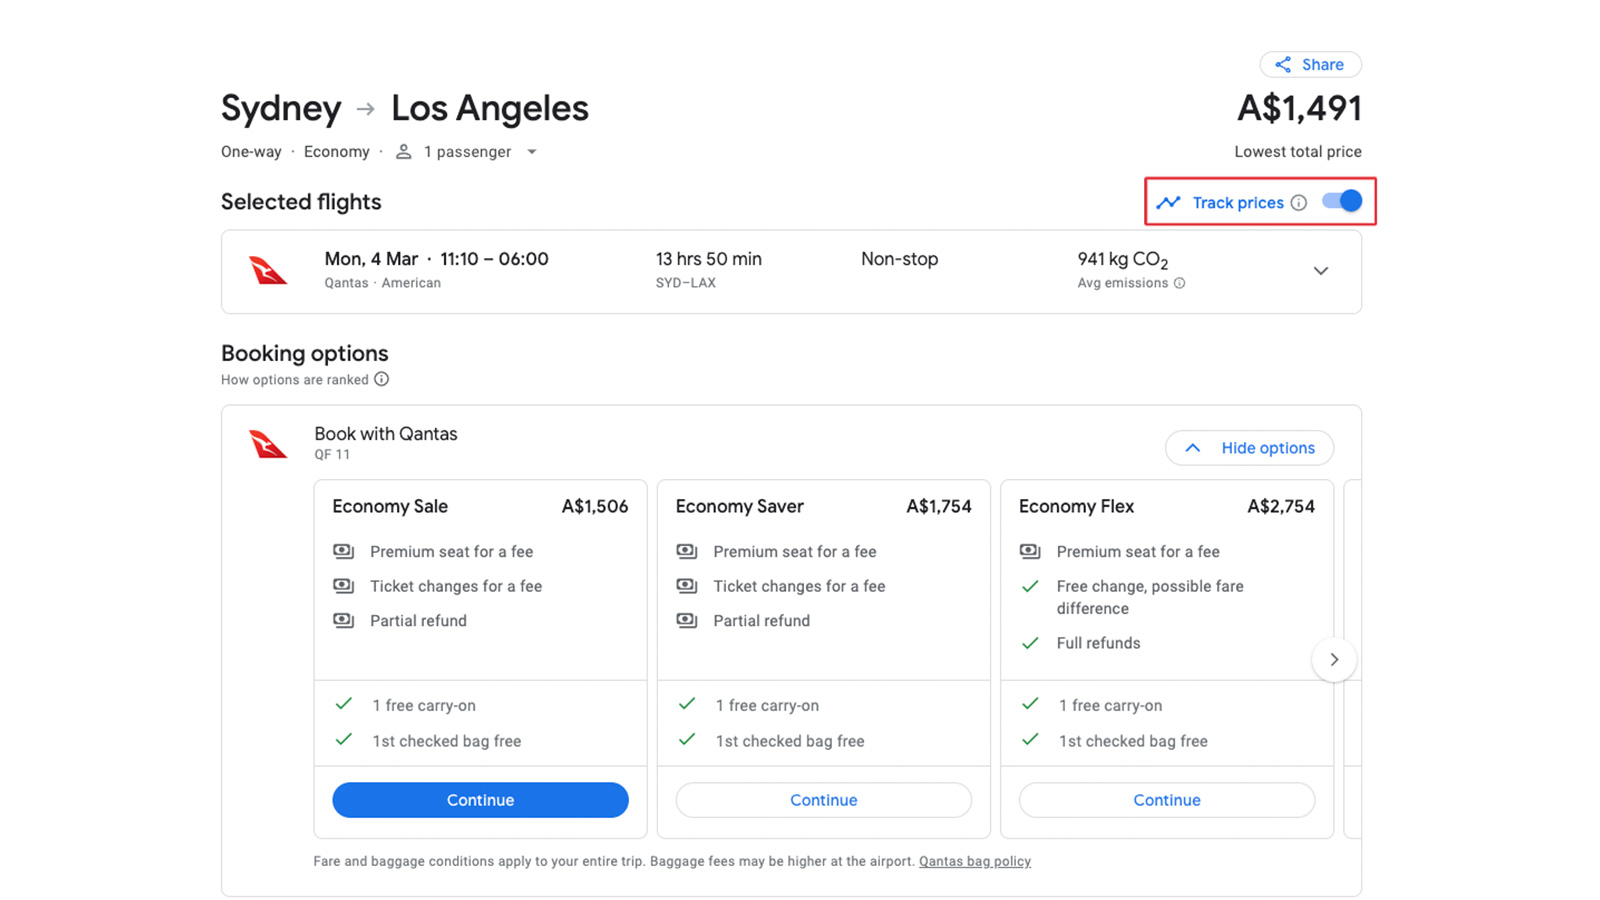The image size is (1600, 900).
Task: Click the SYD–LAX route text
Action: click(x=686, y=283)
